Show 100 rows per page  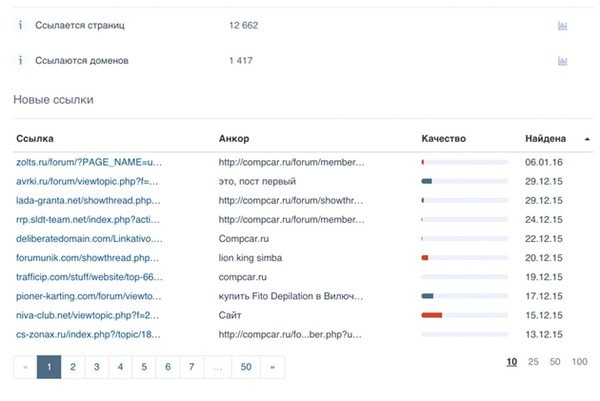579,362
